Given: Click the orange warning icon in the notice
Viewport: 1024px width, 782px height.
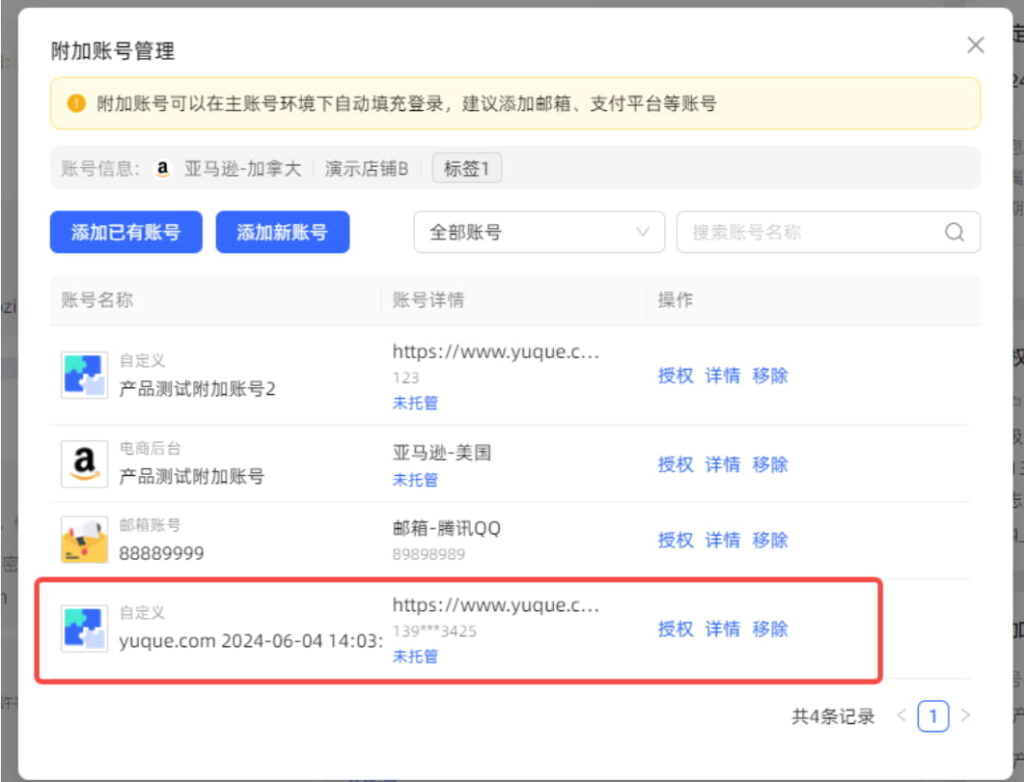Looking at the screenshot, I should [76, 103].
